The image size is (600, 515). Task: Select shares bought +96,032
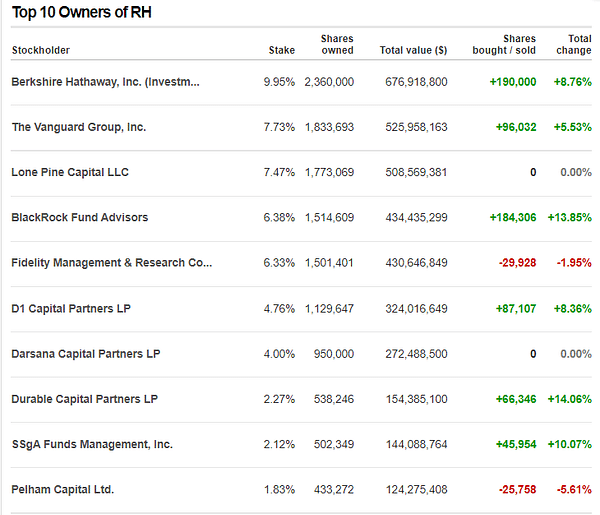pos(516,127)
